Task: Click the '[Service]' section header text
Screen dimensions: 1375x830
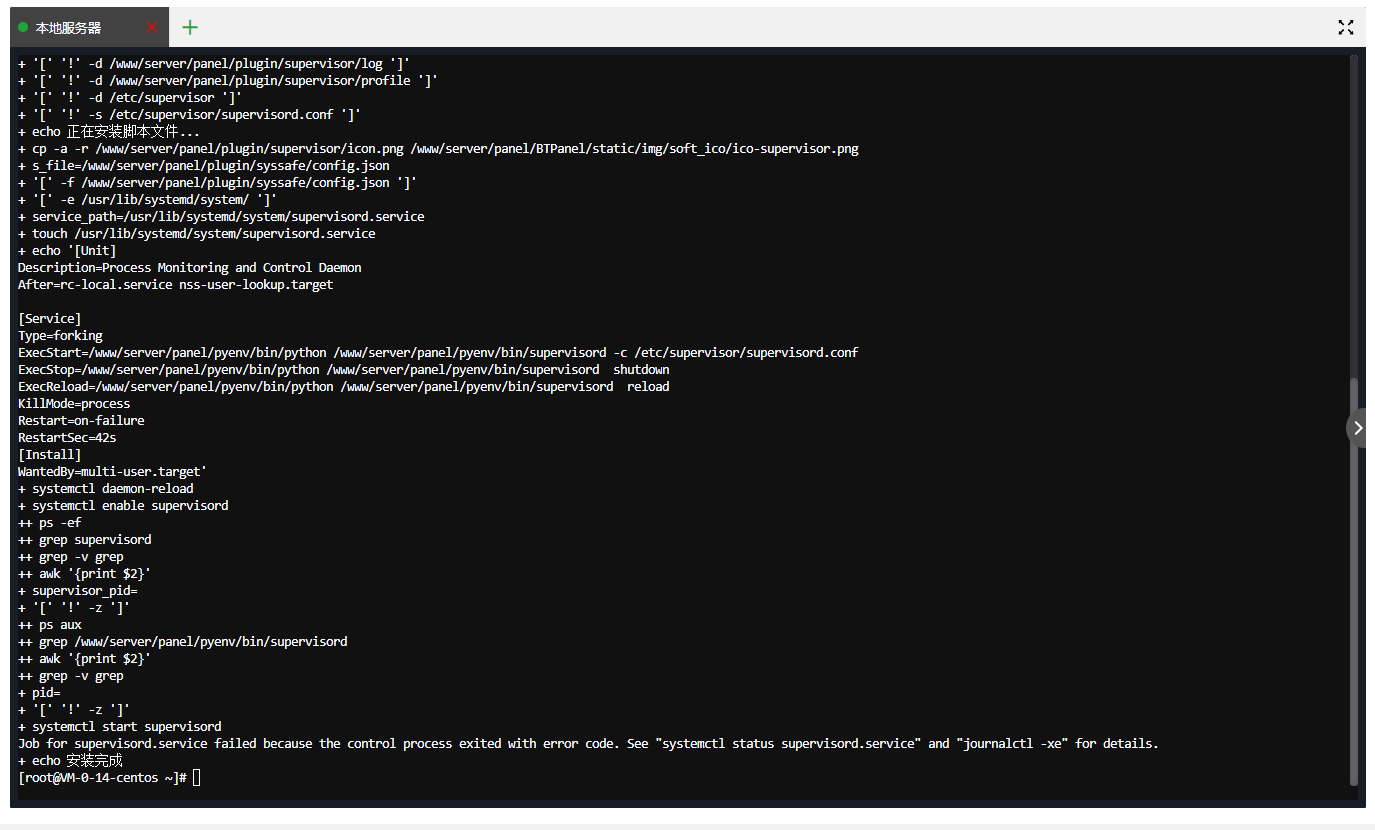Action: (x=50, y=319)
